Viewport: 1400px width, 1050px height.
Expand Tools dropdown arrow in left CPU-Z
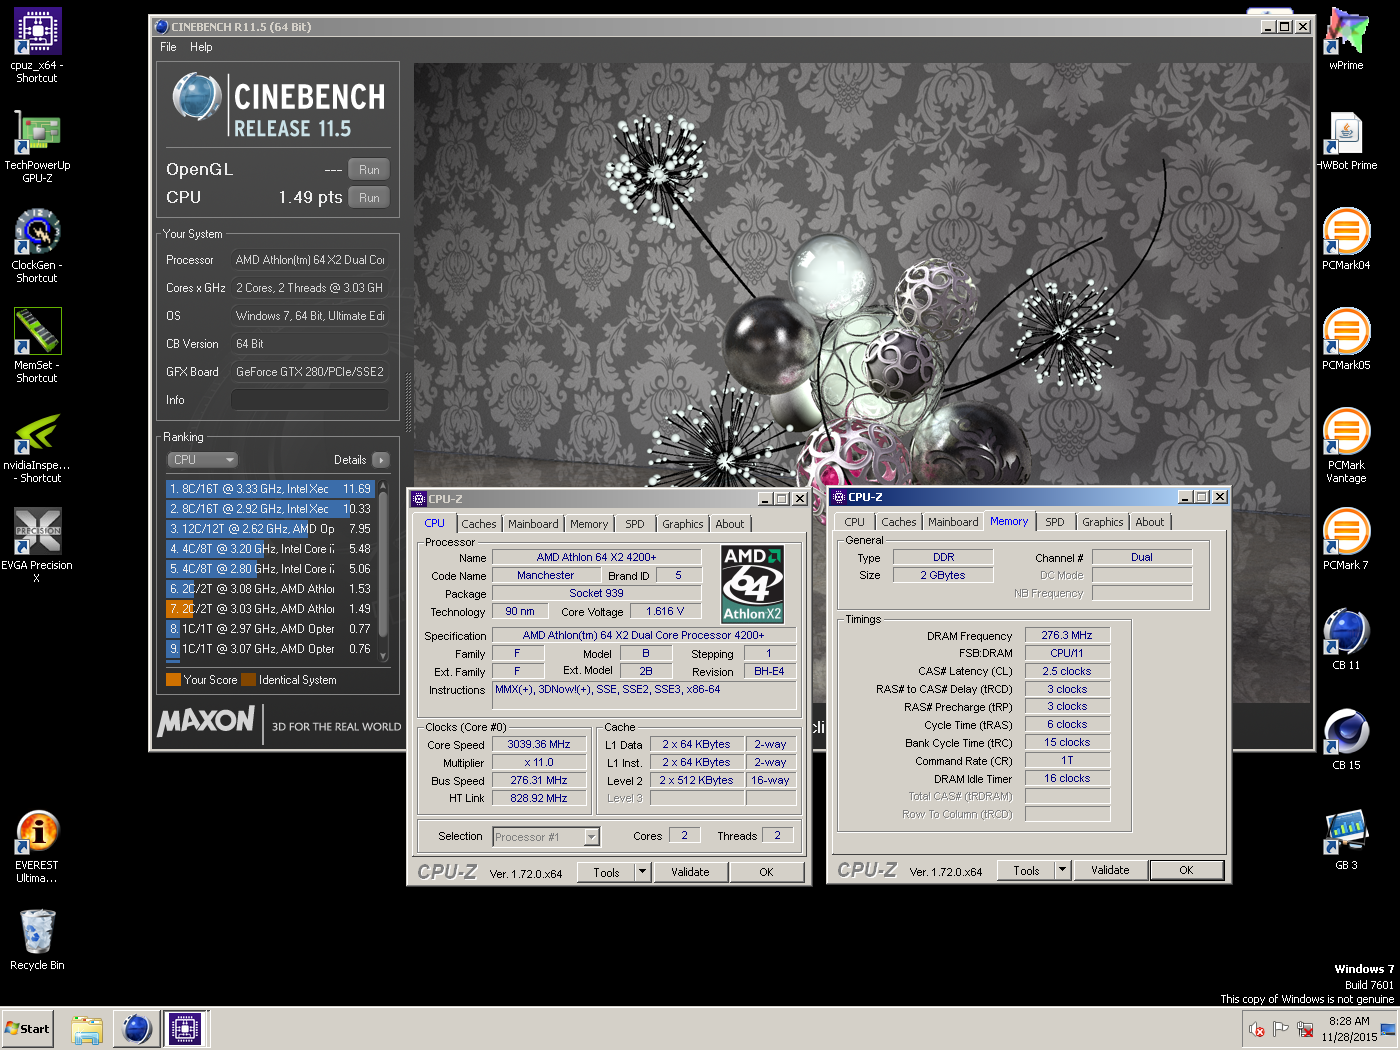click(643, 872)
